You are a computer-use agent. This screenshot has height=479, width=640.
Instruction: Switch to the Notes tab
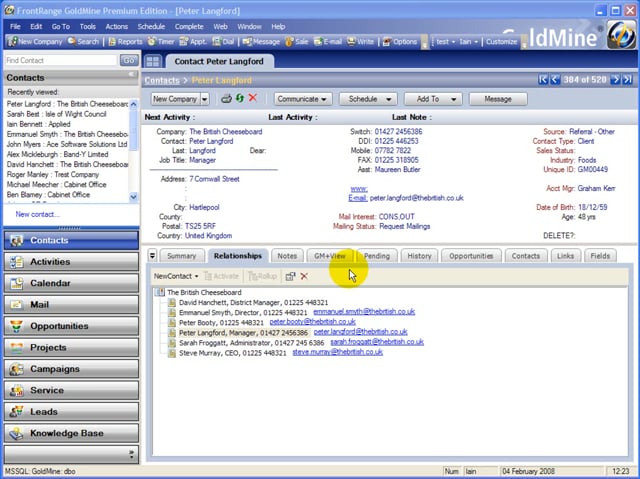287,256
